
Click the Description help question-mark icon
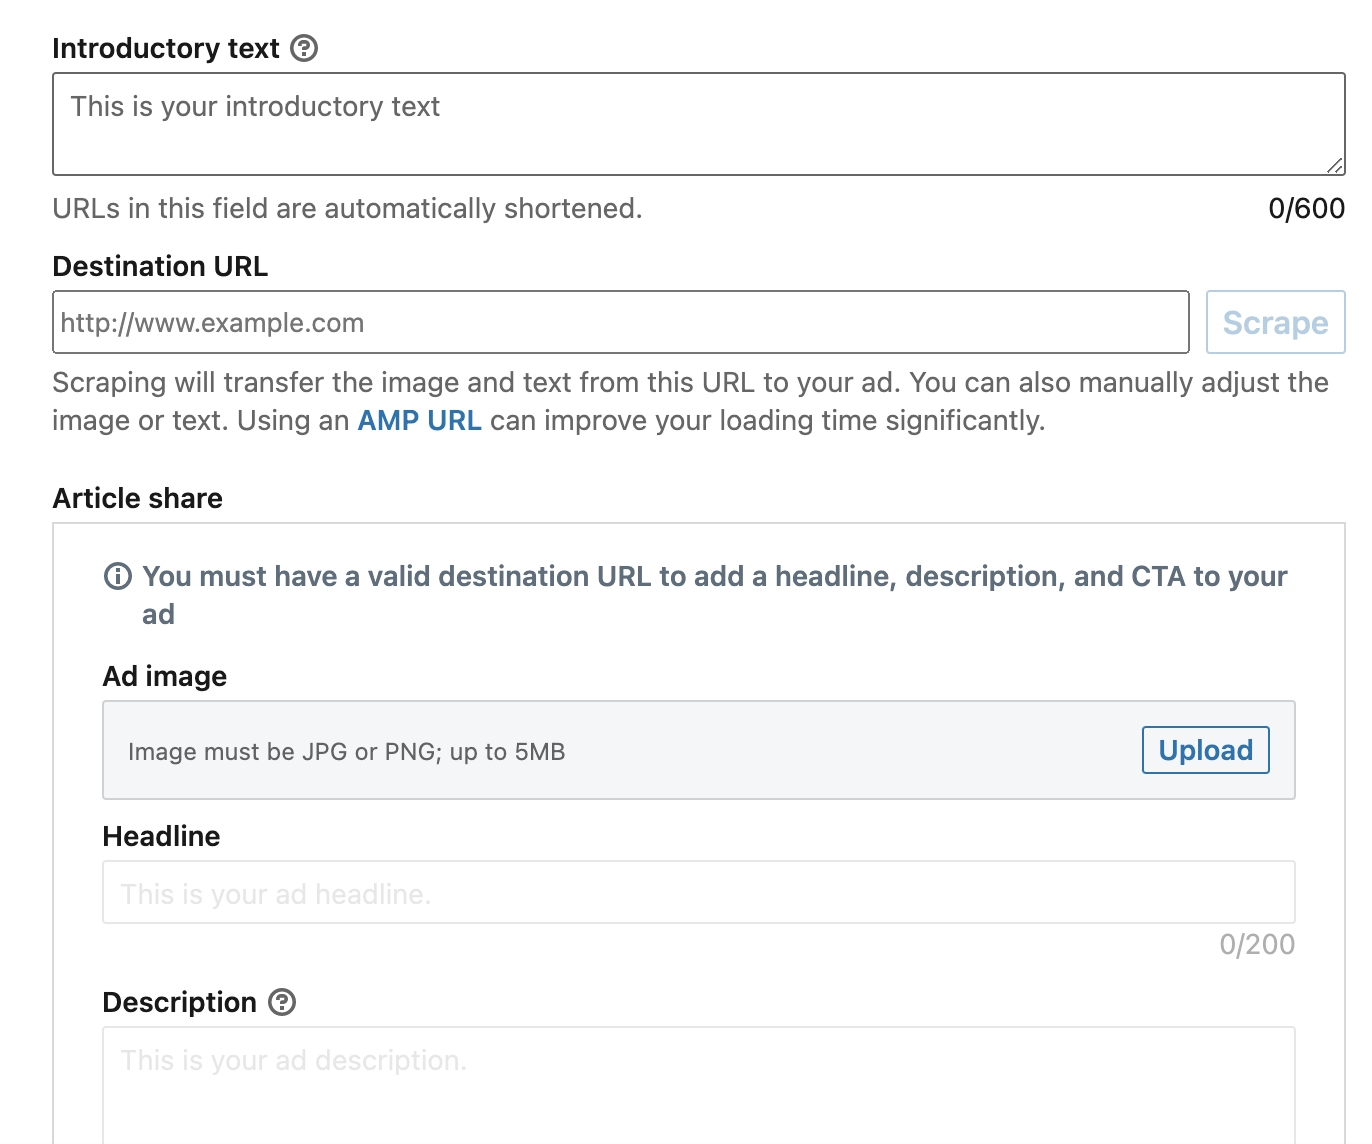pyautogui.click(x=283, y=1002)
